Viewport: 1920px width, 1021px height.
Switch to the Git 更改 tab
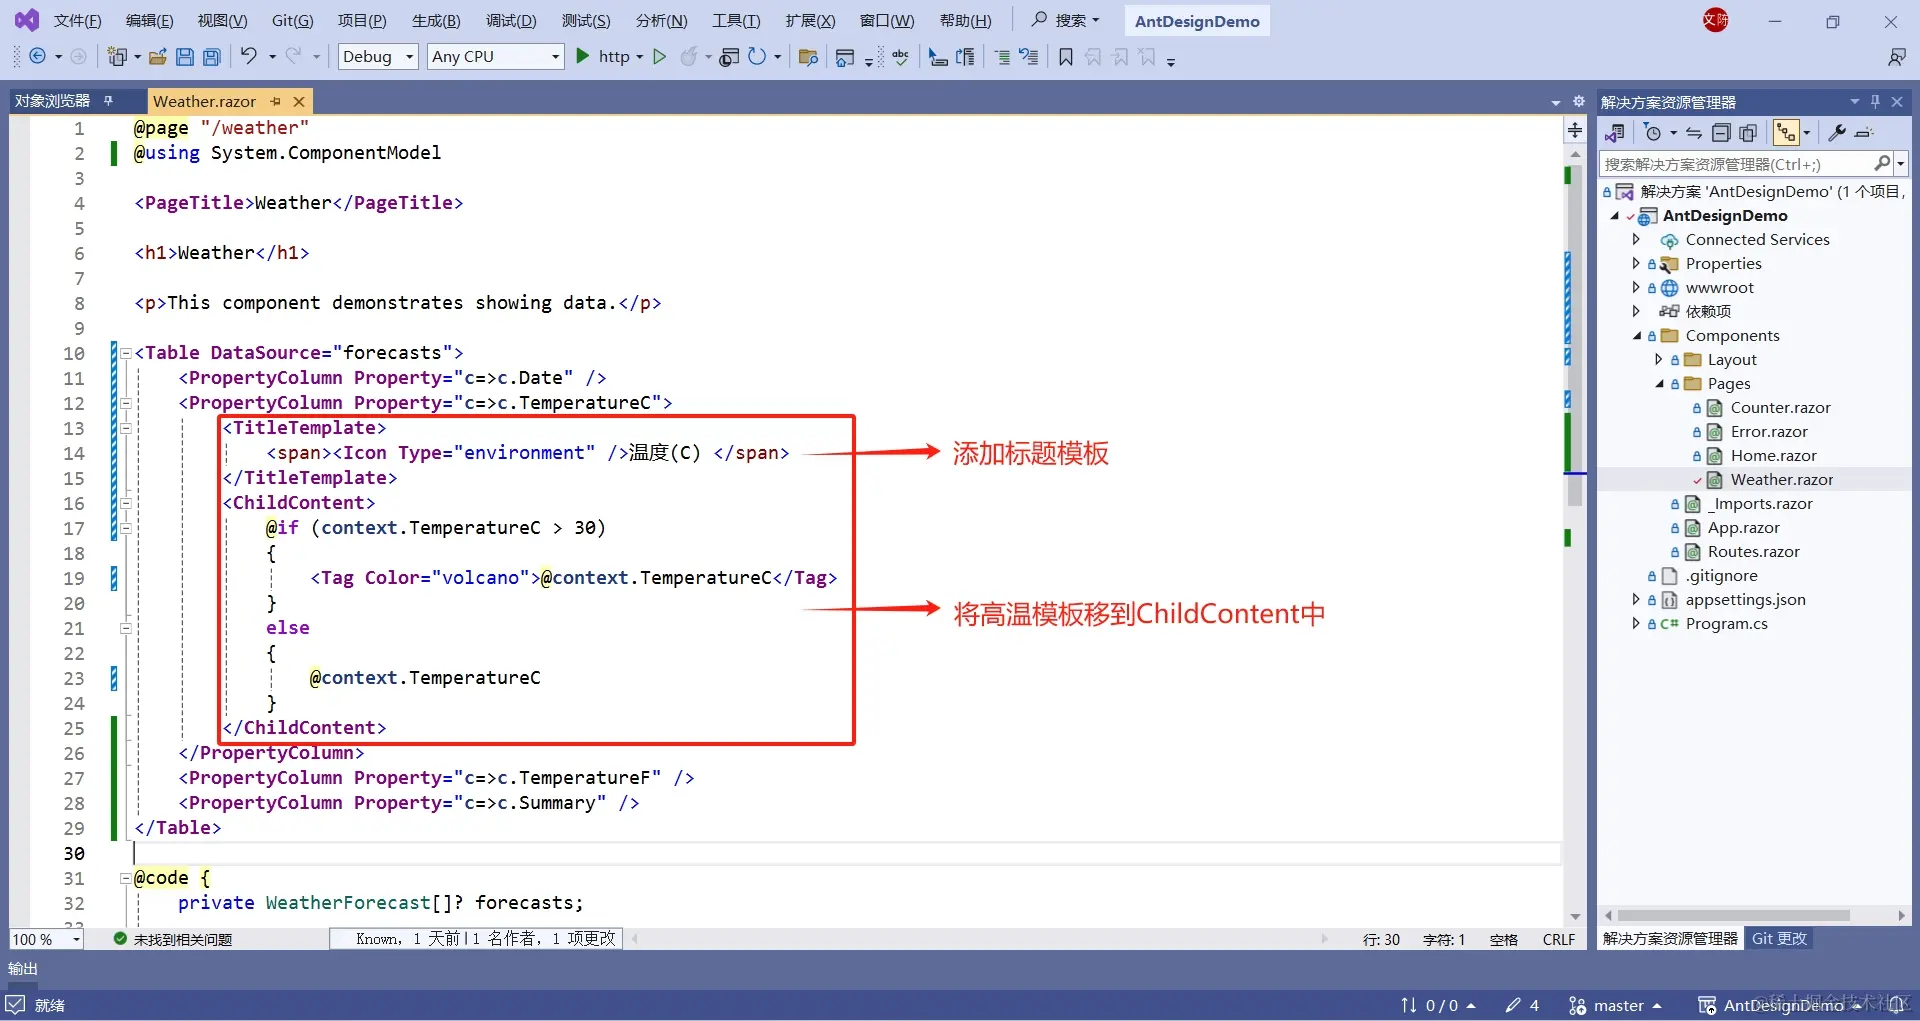[x=1779, y=939]
